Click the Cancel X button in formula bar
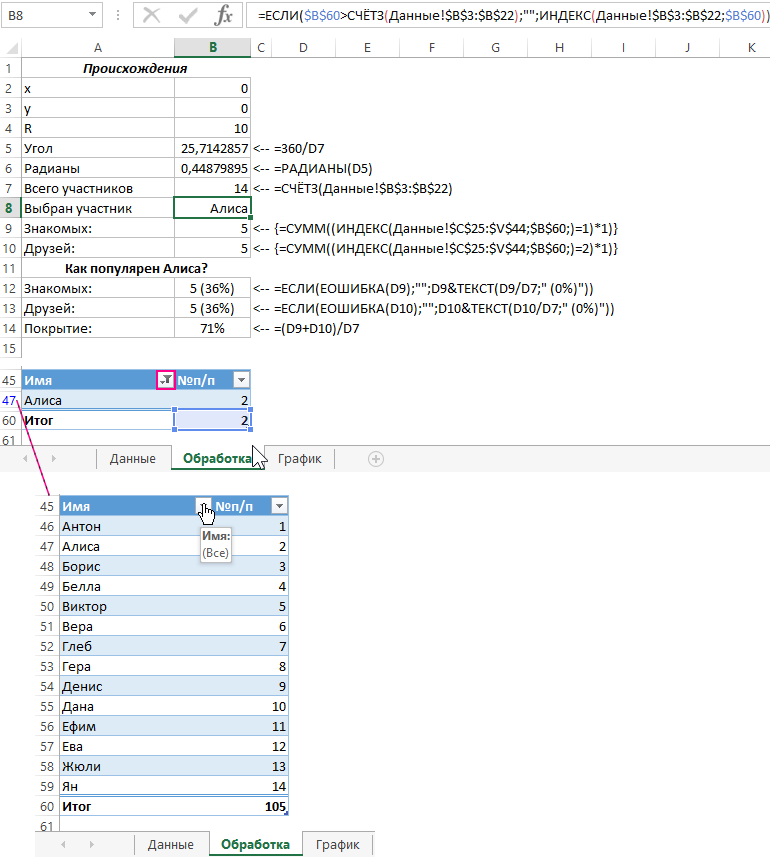 pyautogui.click(x=151, y=15)
